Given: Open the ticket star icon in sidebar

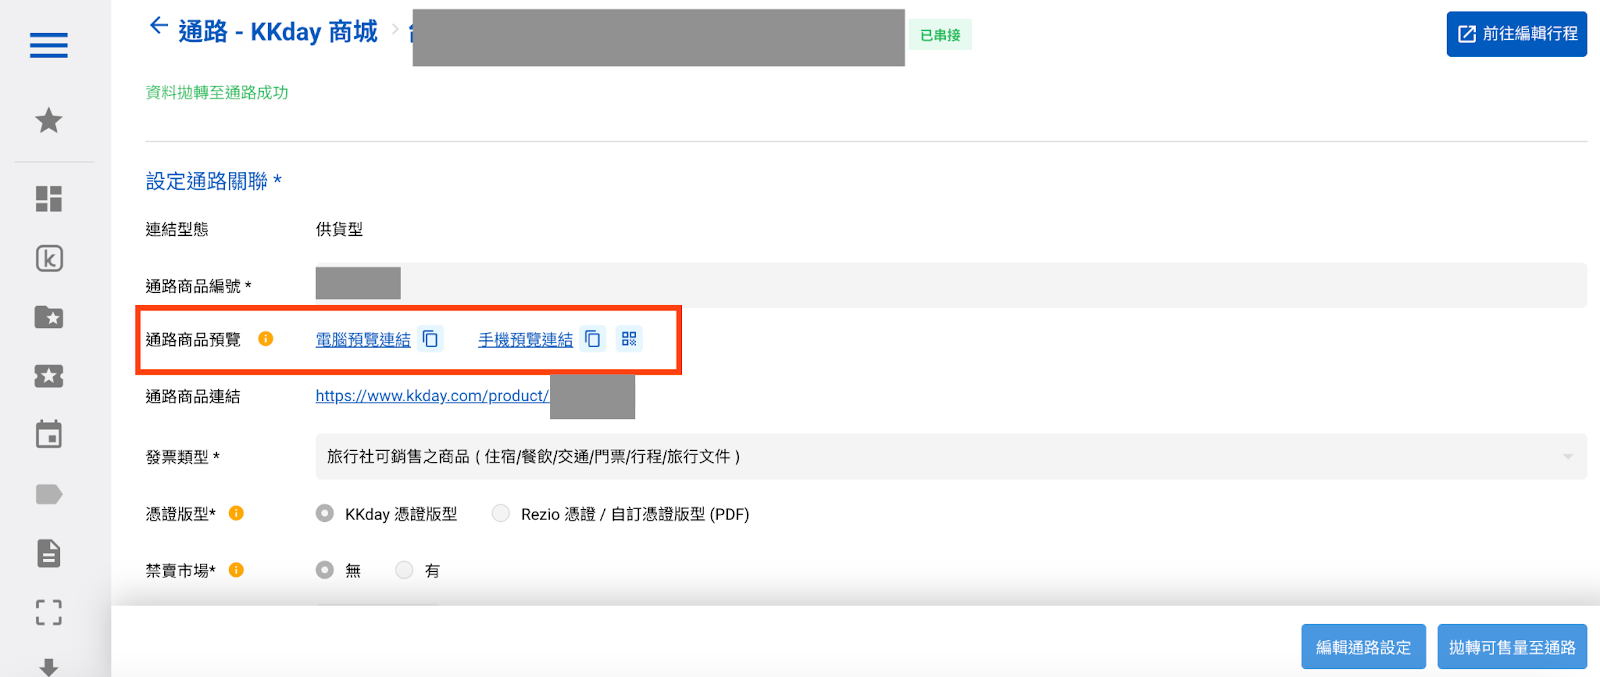Looking at the screenshot, I should coord(48,376).
